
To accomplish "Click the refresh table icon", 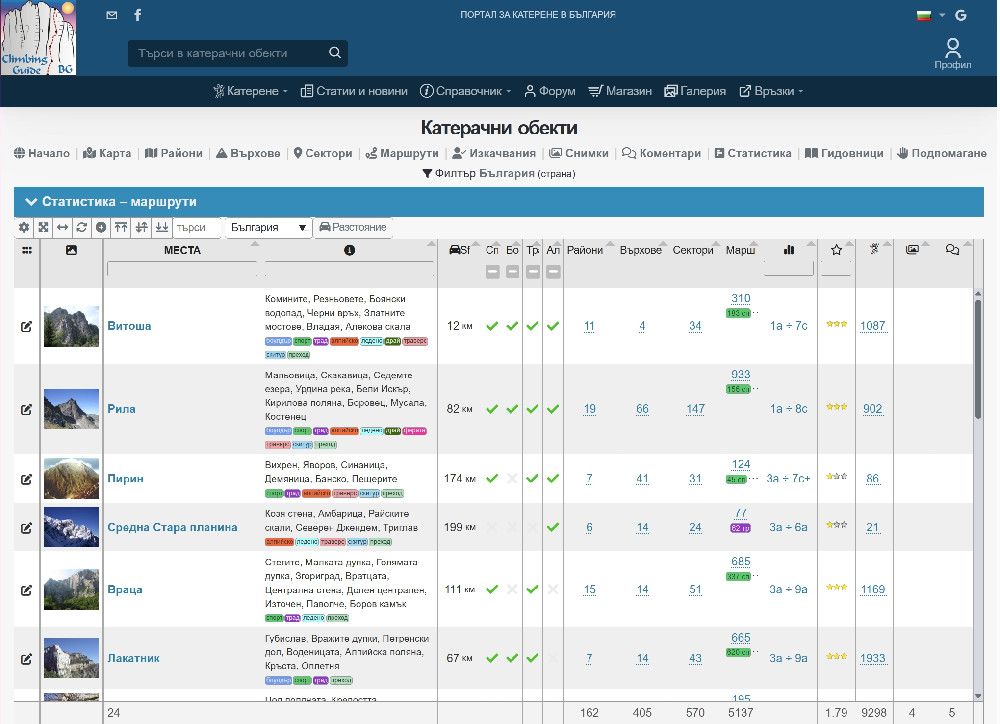I will [x=82, y=227].
